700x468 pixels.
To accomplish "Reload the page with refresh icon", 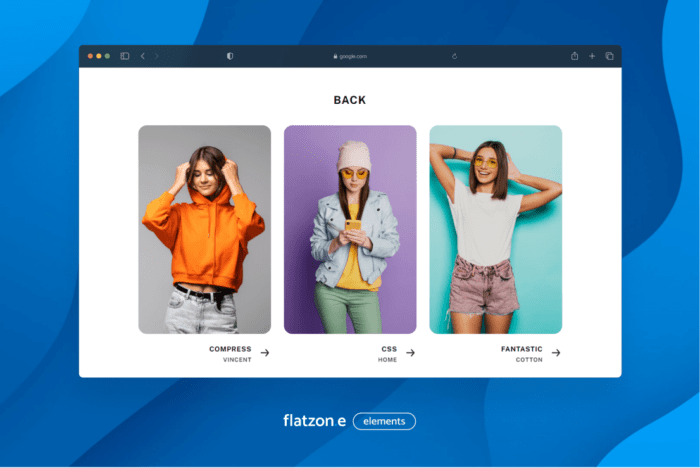I will point(454,56).
